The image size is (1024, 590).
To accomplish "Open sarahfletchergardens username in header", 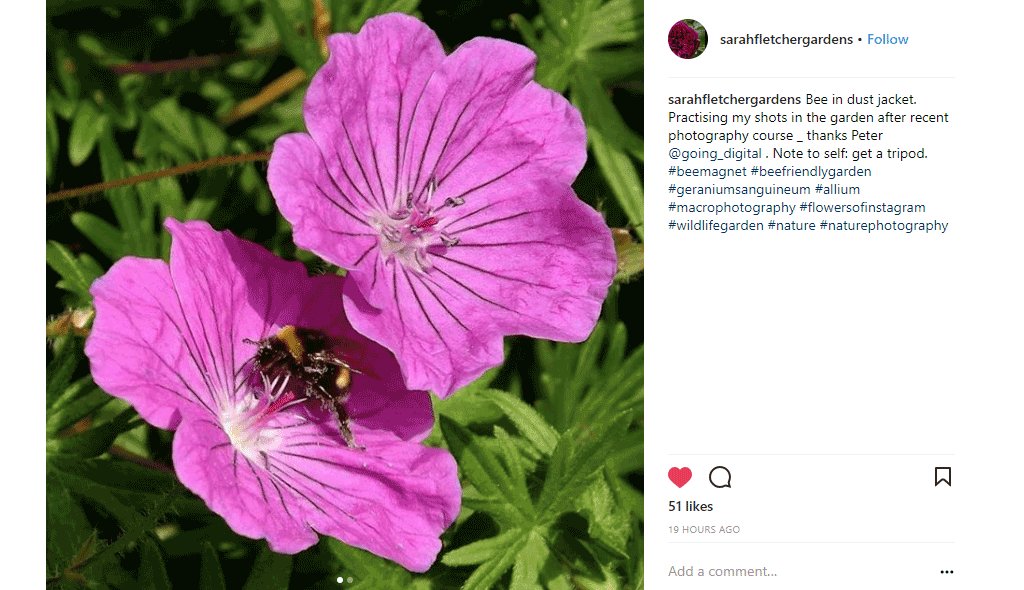I will click(x=786, y=39).
